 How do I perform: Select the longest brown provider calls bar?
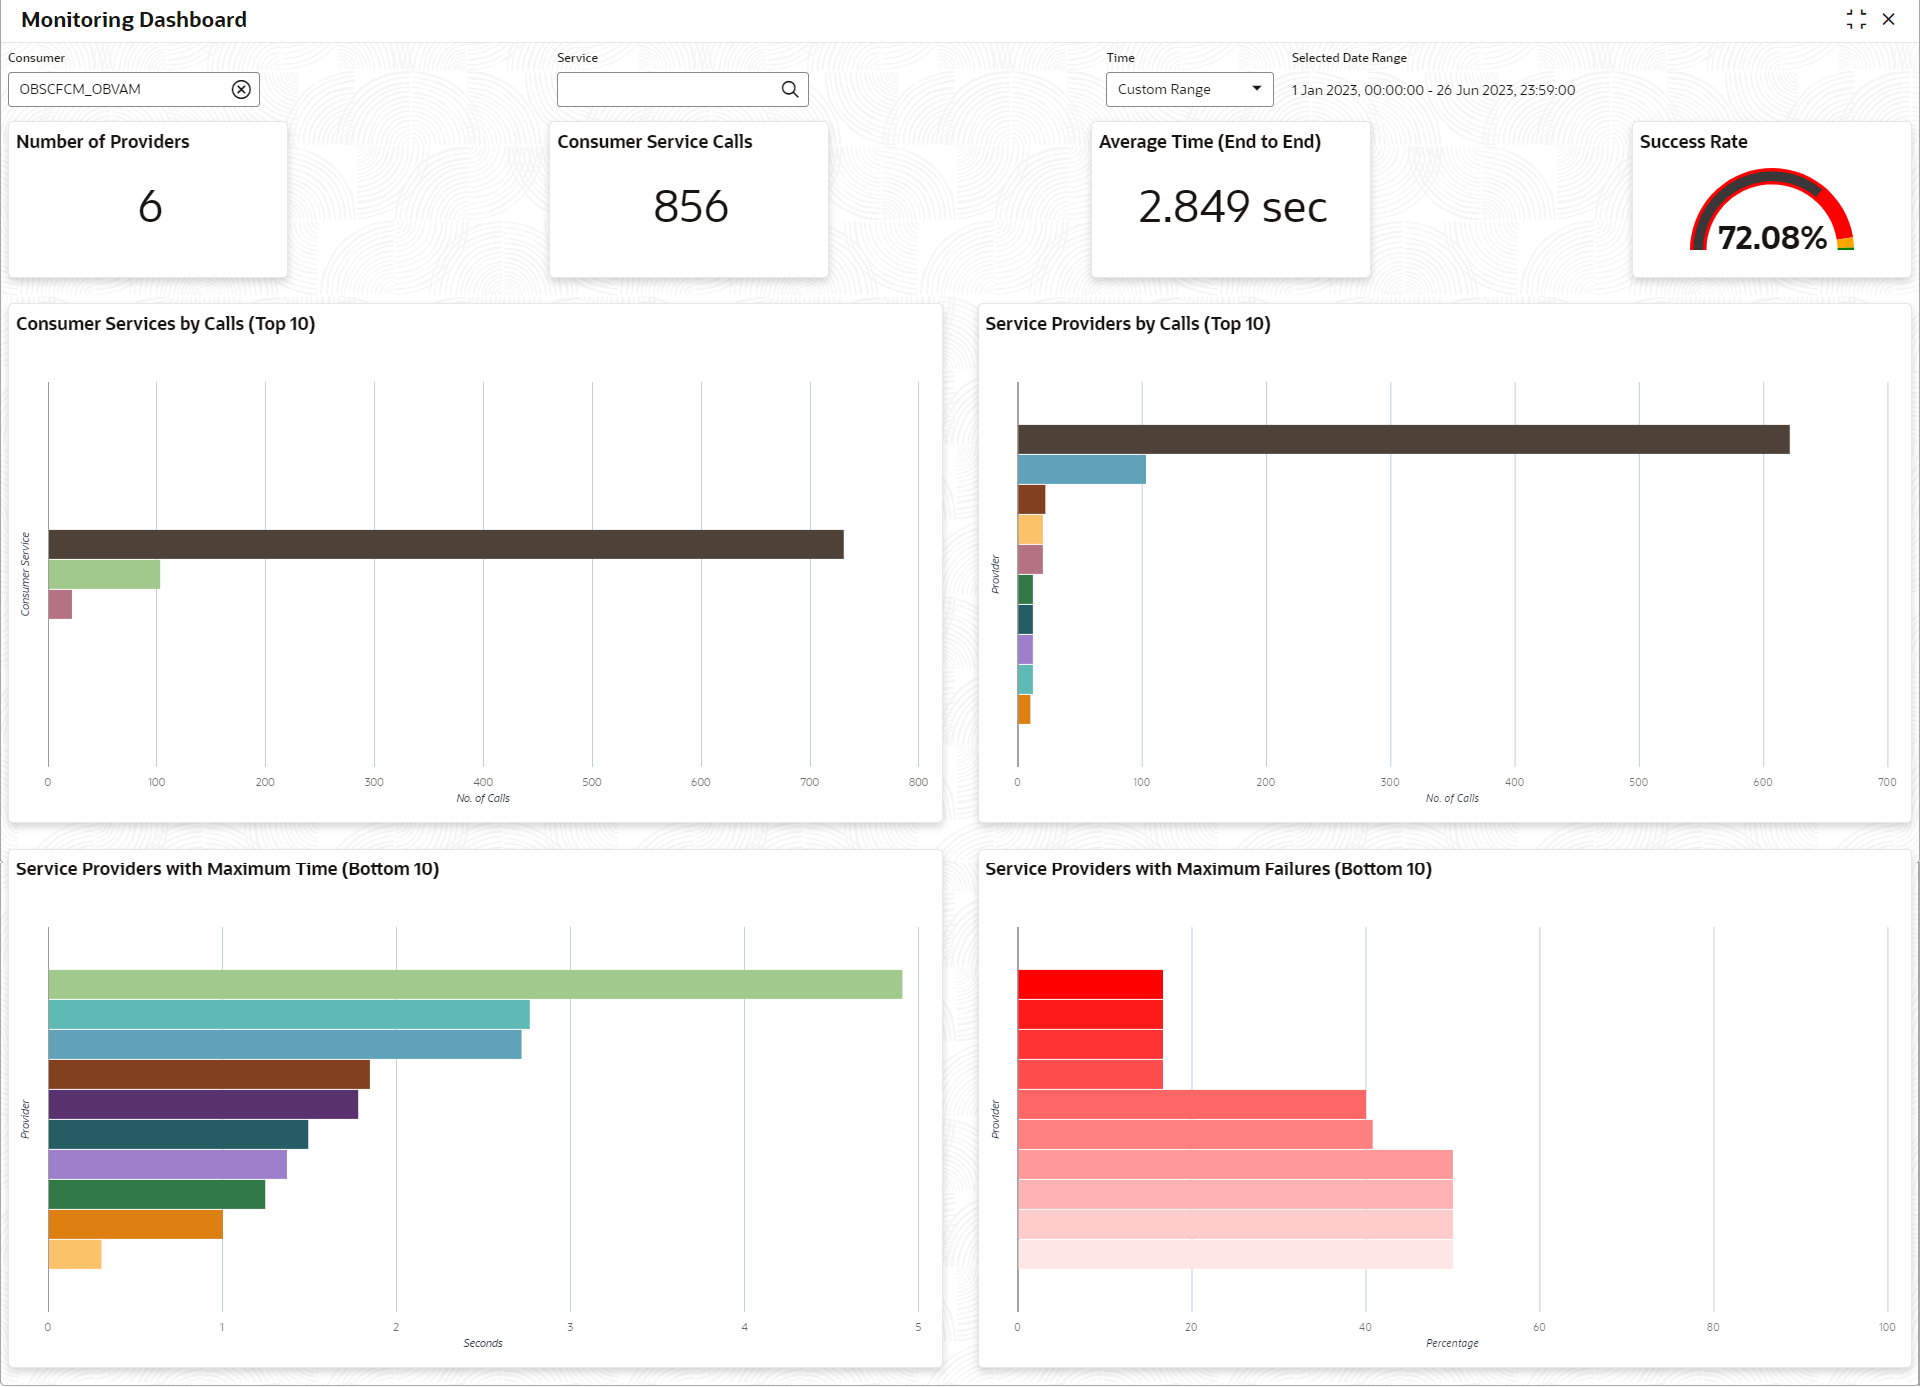[1403, 439]
